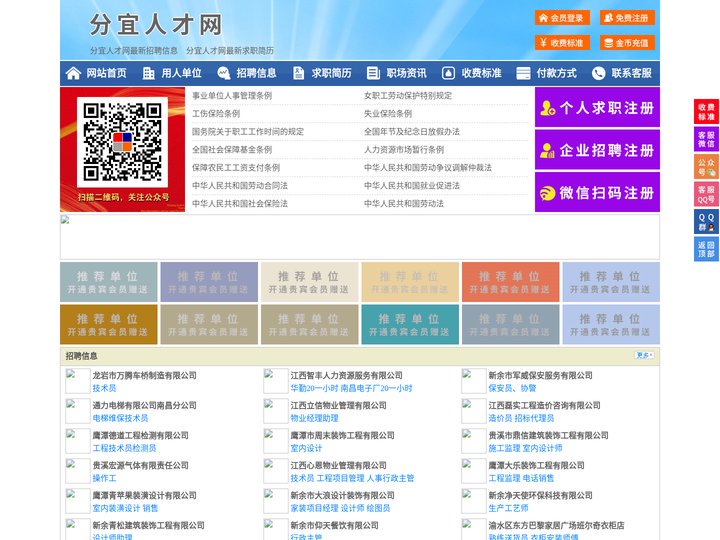Open the 全国年节及纪念日放假办法 link
The width and height of the screenshot is (720, 540).
(x=411, y=131)
